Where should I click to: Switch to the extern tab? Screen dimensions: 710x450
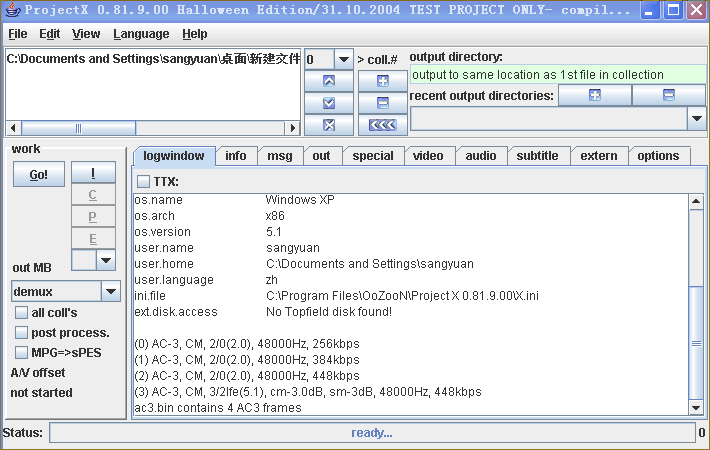click(x=599, y=156)
